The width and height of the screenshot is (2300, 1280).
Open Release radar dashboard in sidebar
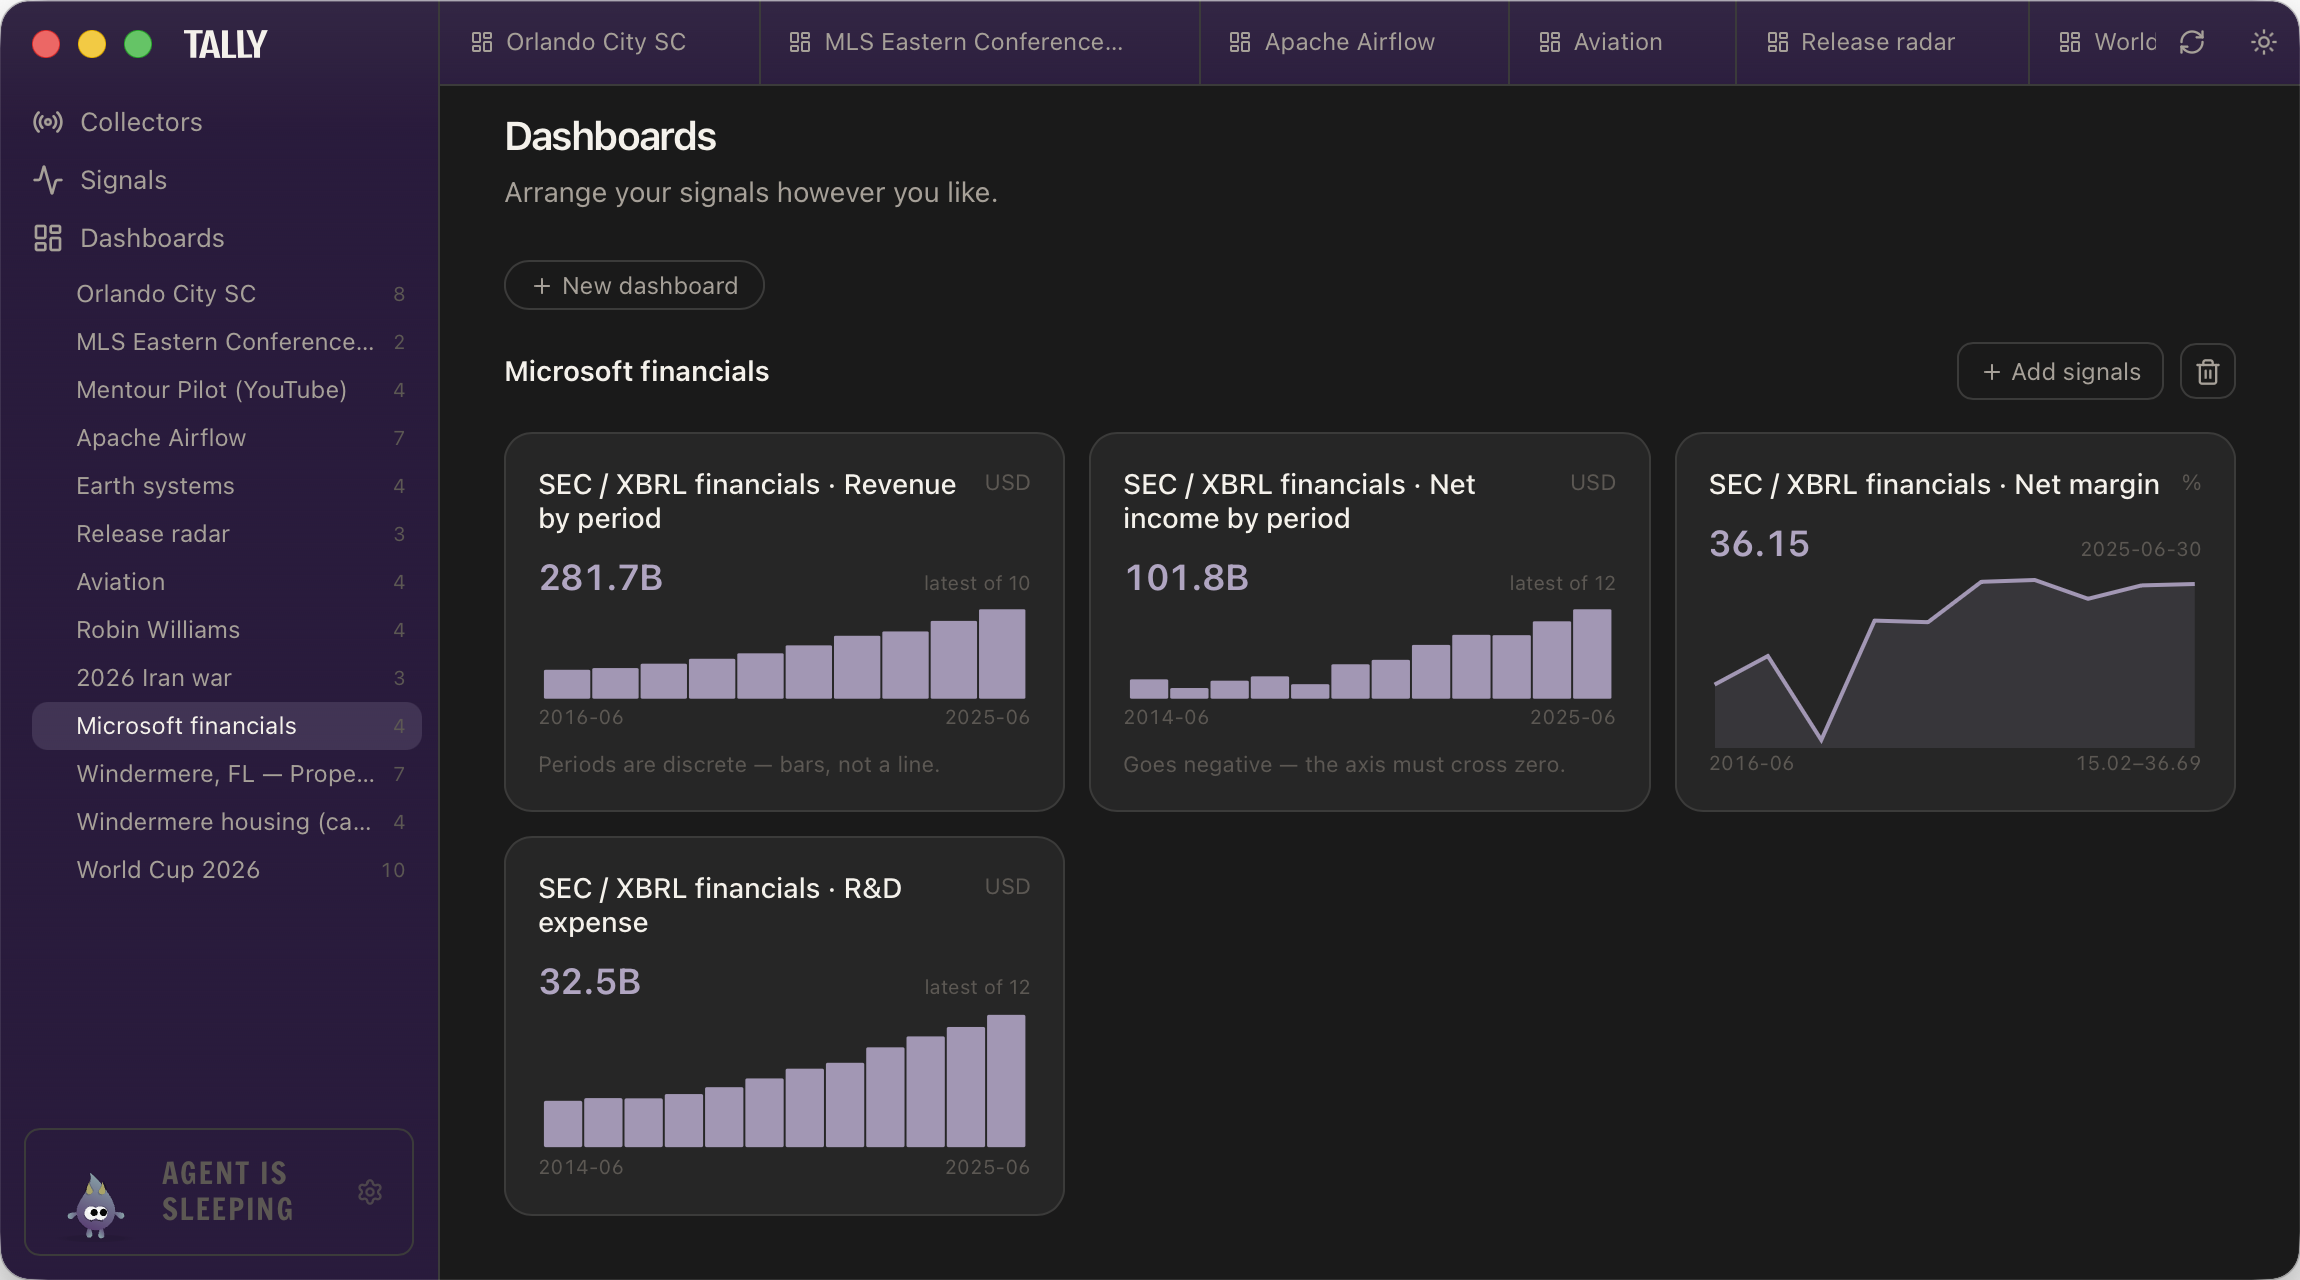pos(226,534)
